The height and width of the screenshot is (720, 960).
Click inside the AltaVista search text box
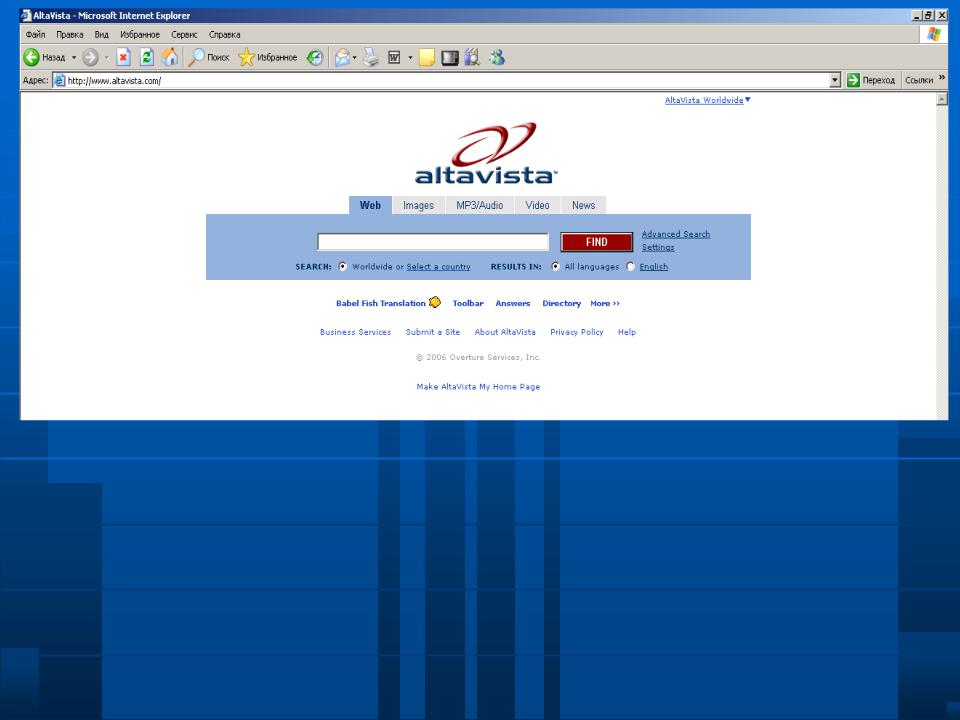(433, 242)
